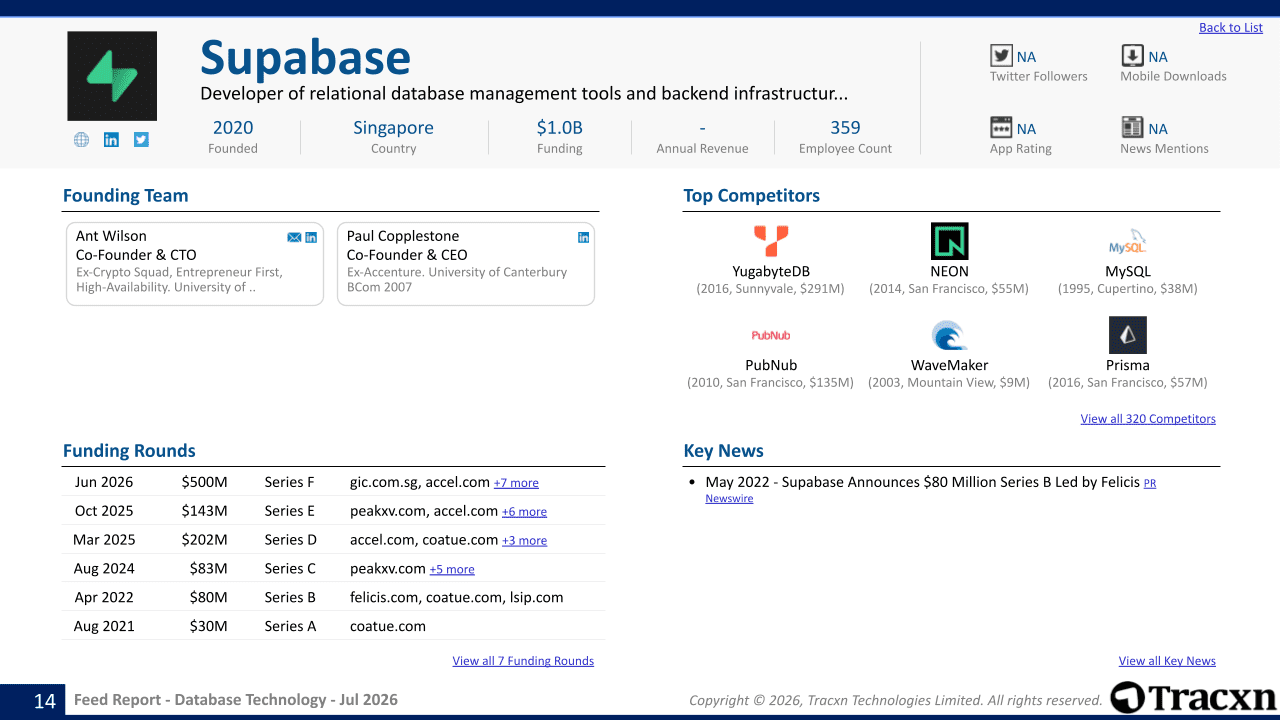Expand +6 more investors for Series E
This screenshot has width=1280, height=720.
pyautogui.click(x=524, y=512)
